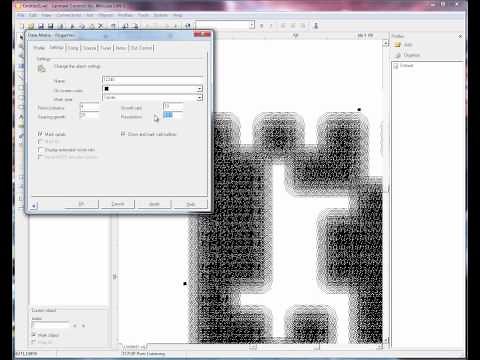Open the Help menu in the menu bar
The width and height of the screenshot is (480, 360).
(178, 15)
